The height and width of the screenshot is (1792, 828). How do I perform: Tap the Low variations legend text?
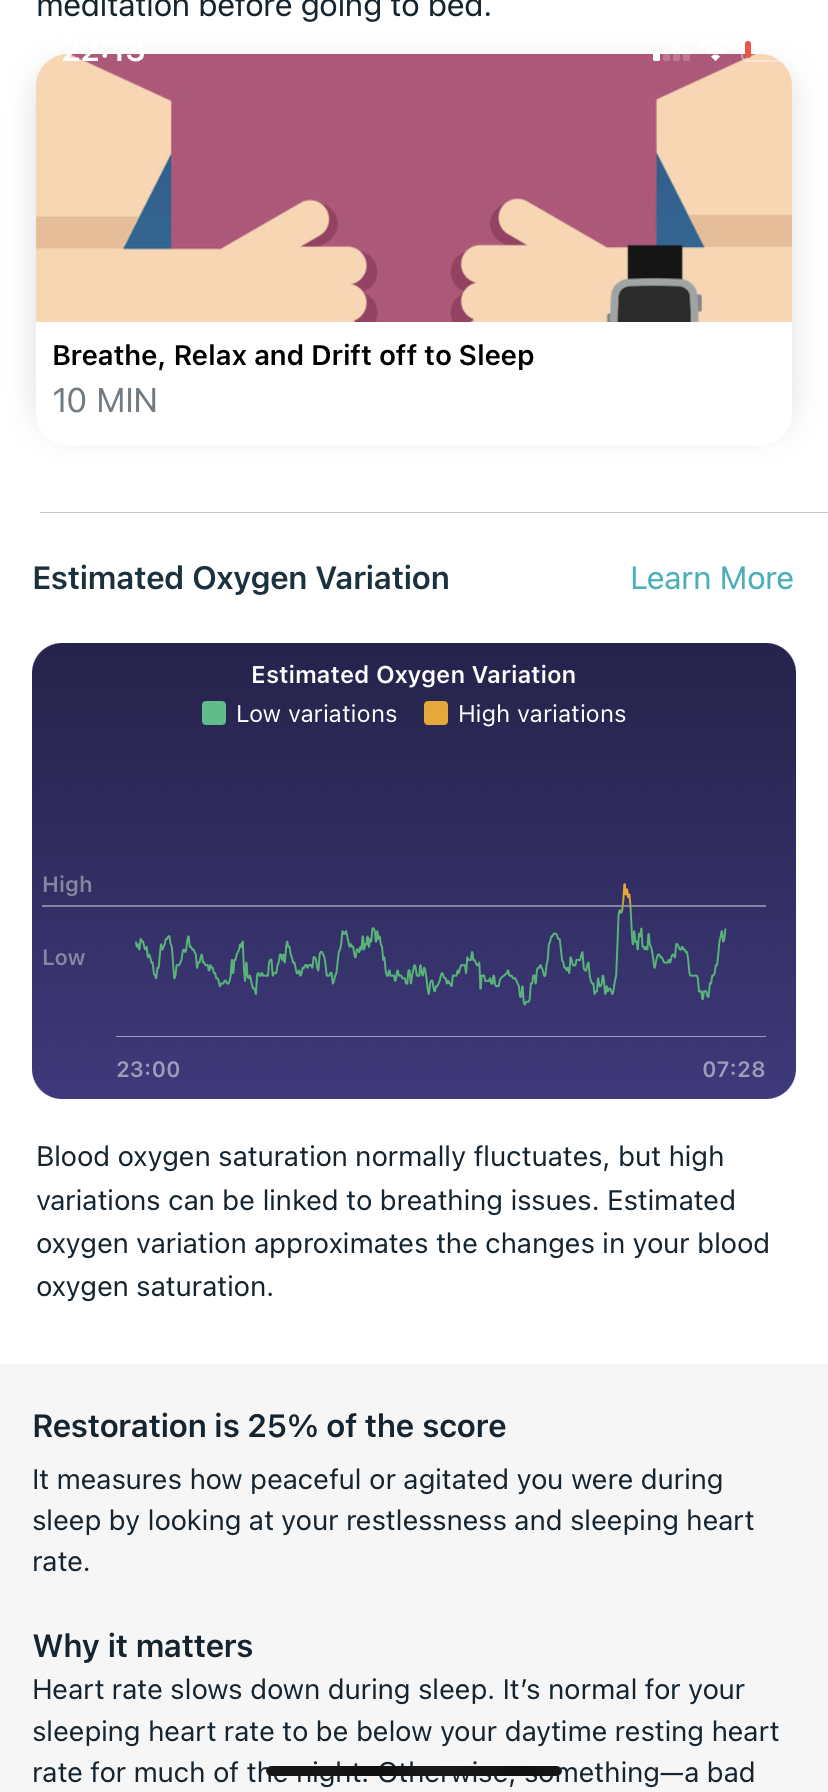pyautogui.click(x=316, y=714)
